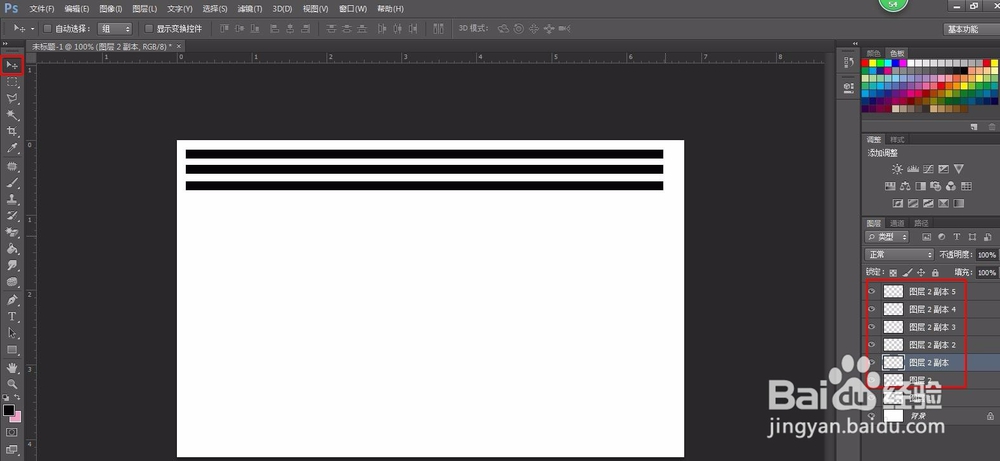Screen dimensions: 1000x461
Task: Toggle Quick Mask mode icon
Action: pyautogui.click(x=11, y=432)
